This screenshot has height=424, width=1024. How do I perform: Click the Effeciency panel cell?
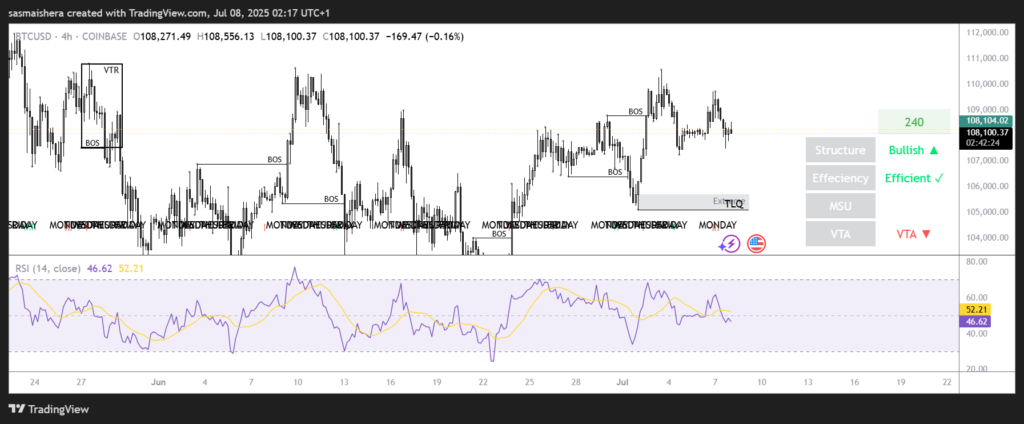[840, 178]
